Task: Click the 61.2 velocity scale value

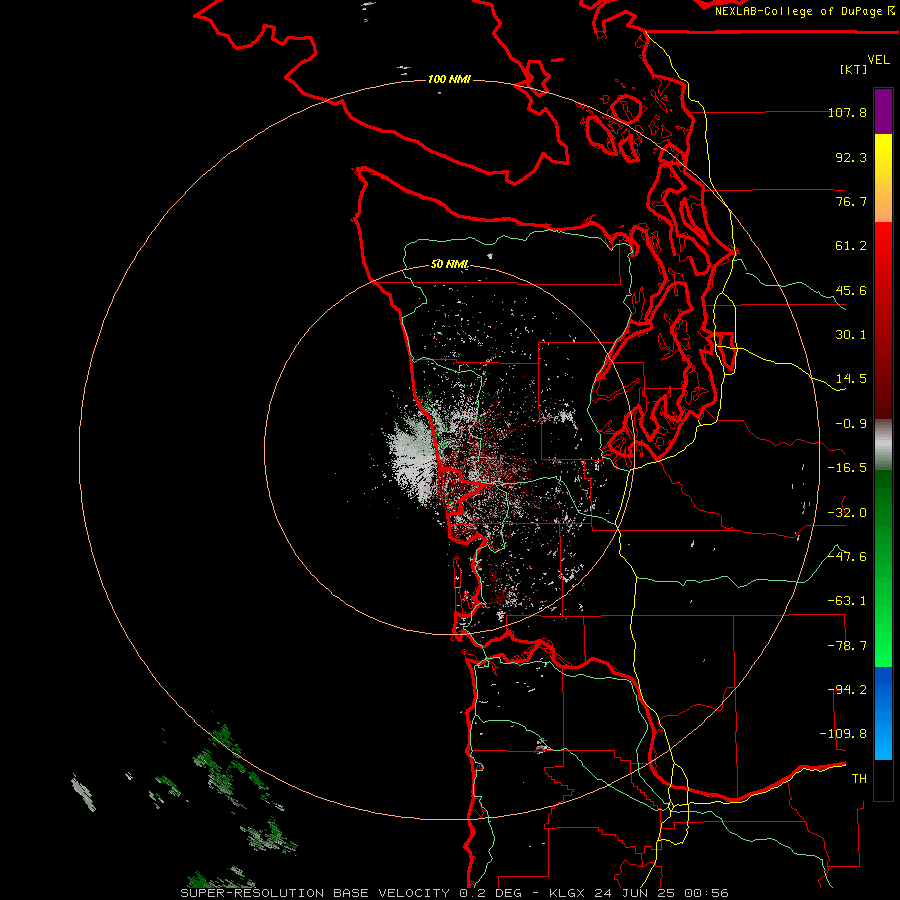Action: click(x=851, y=246)
